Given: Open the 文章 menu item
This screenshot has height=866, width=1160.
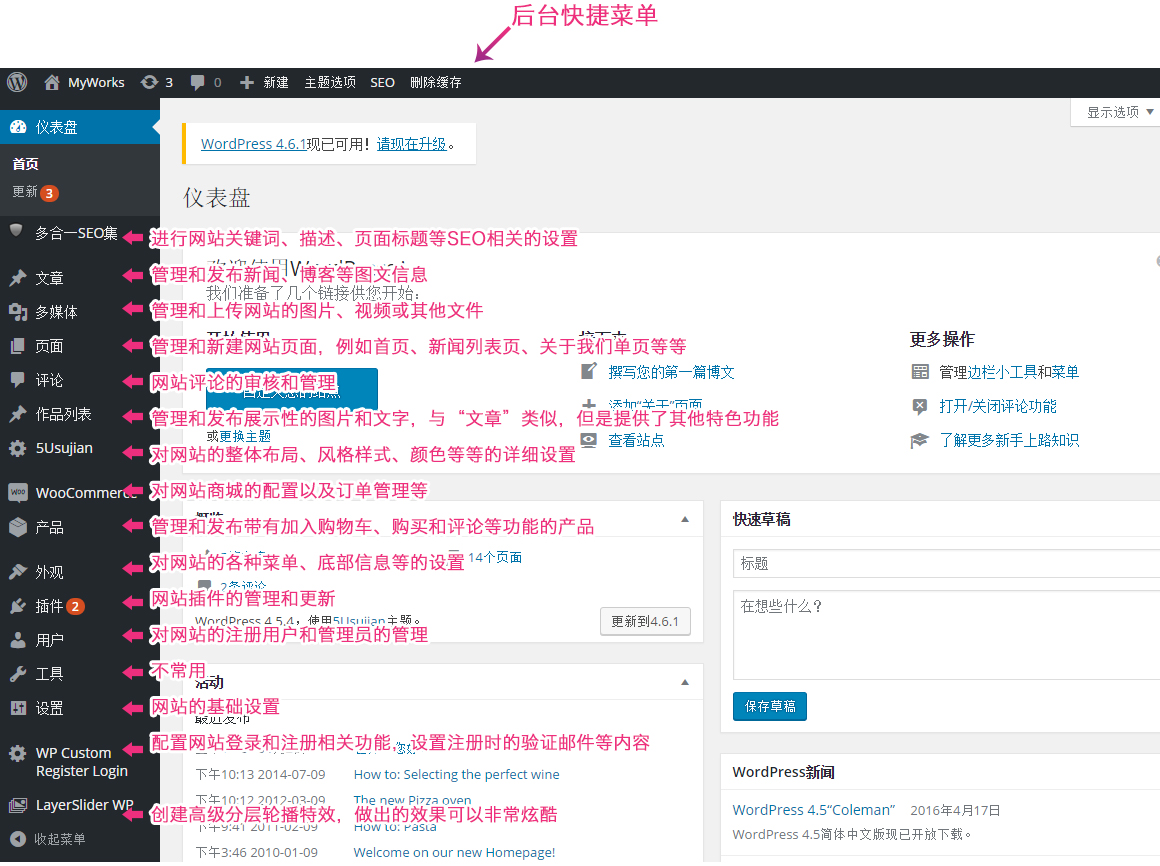Looking at the screenshot, I should tap(50, 278).
